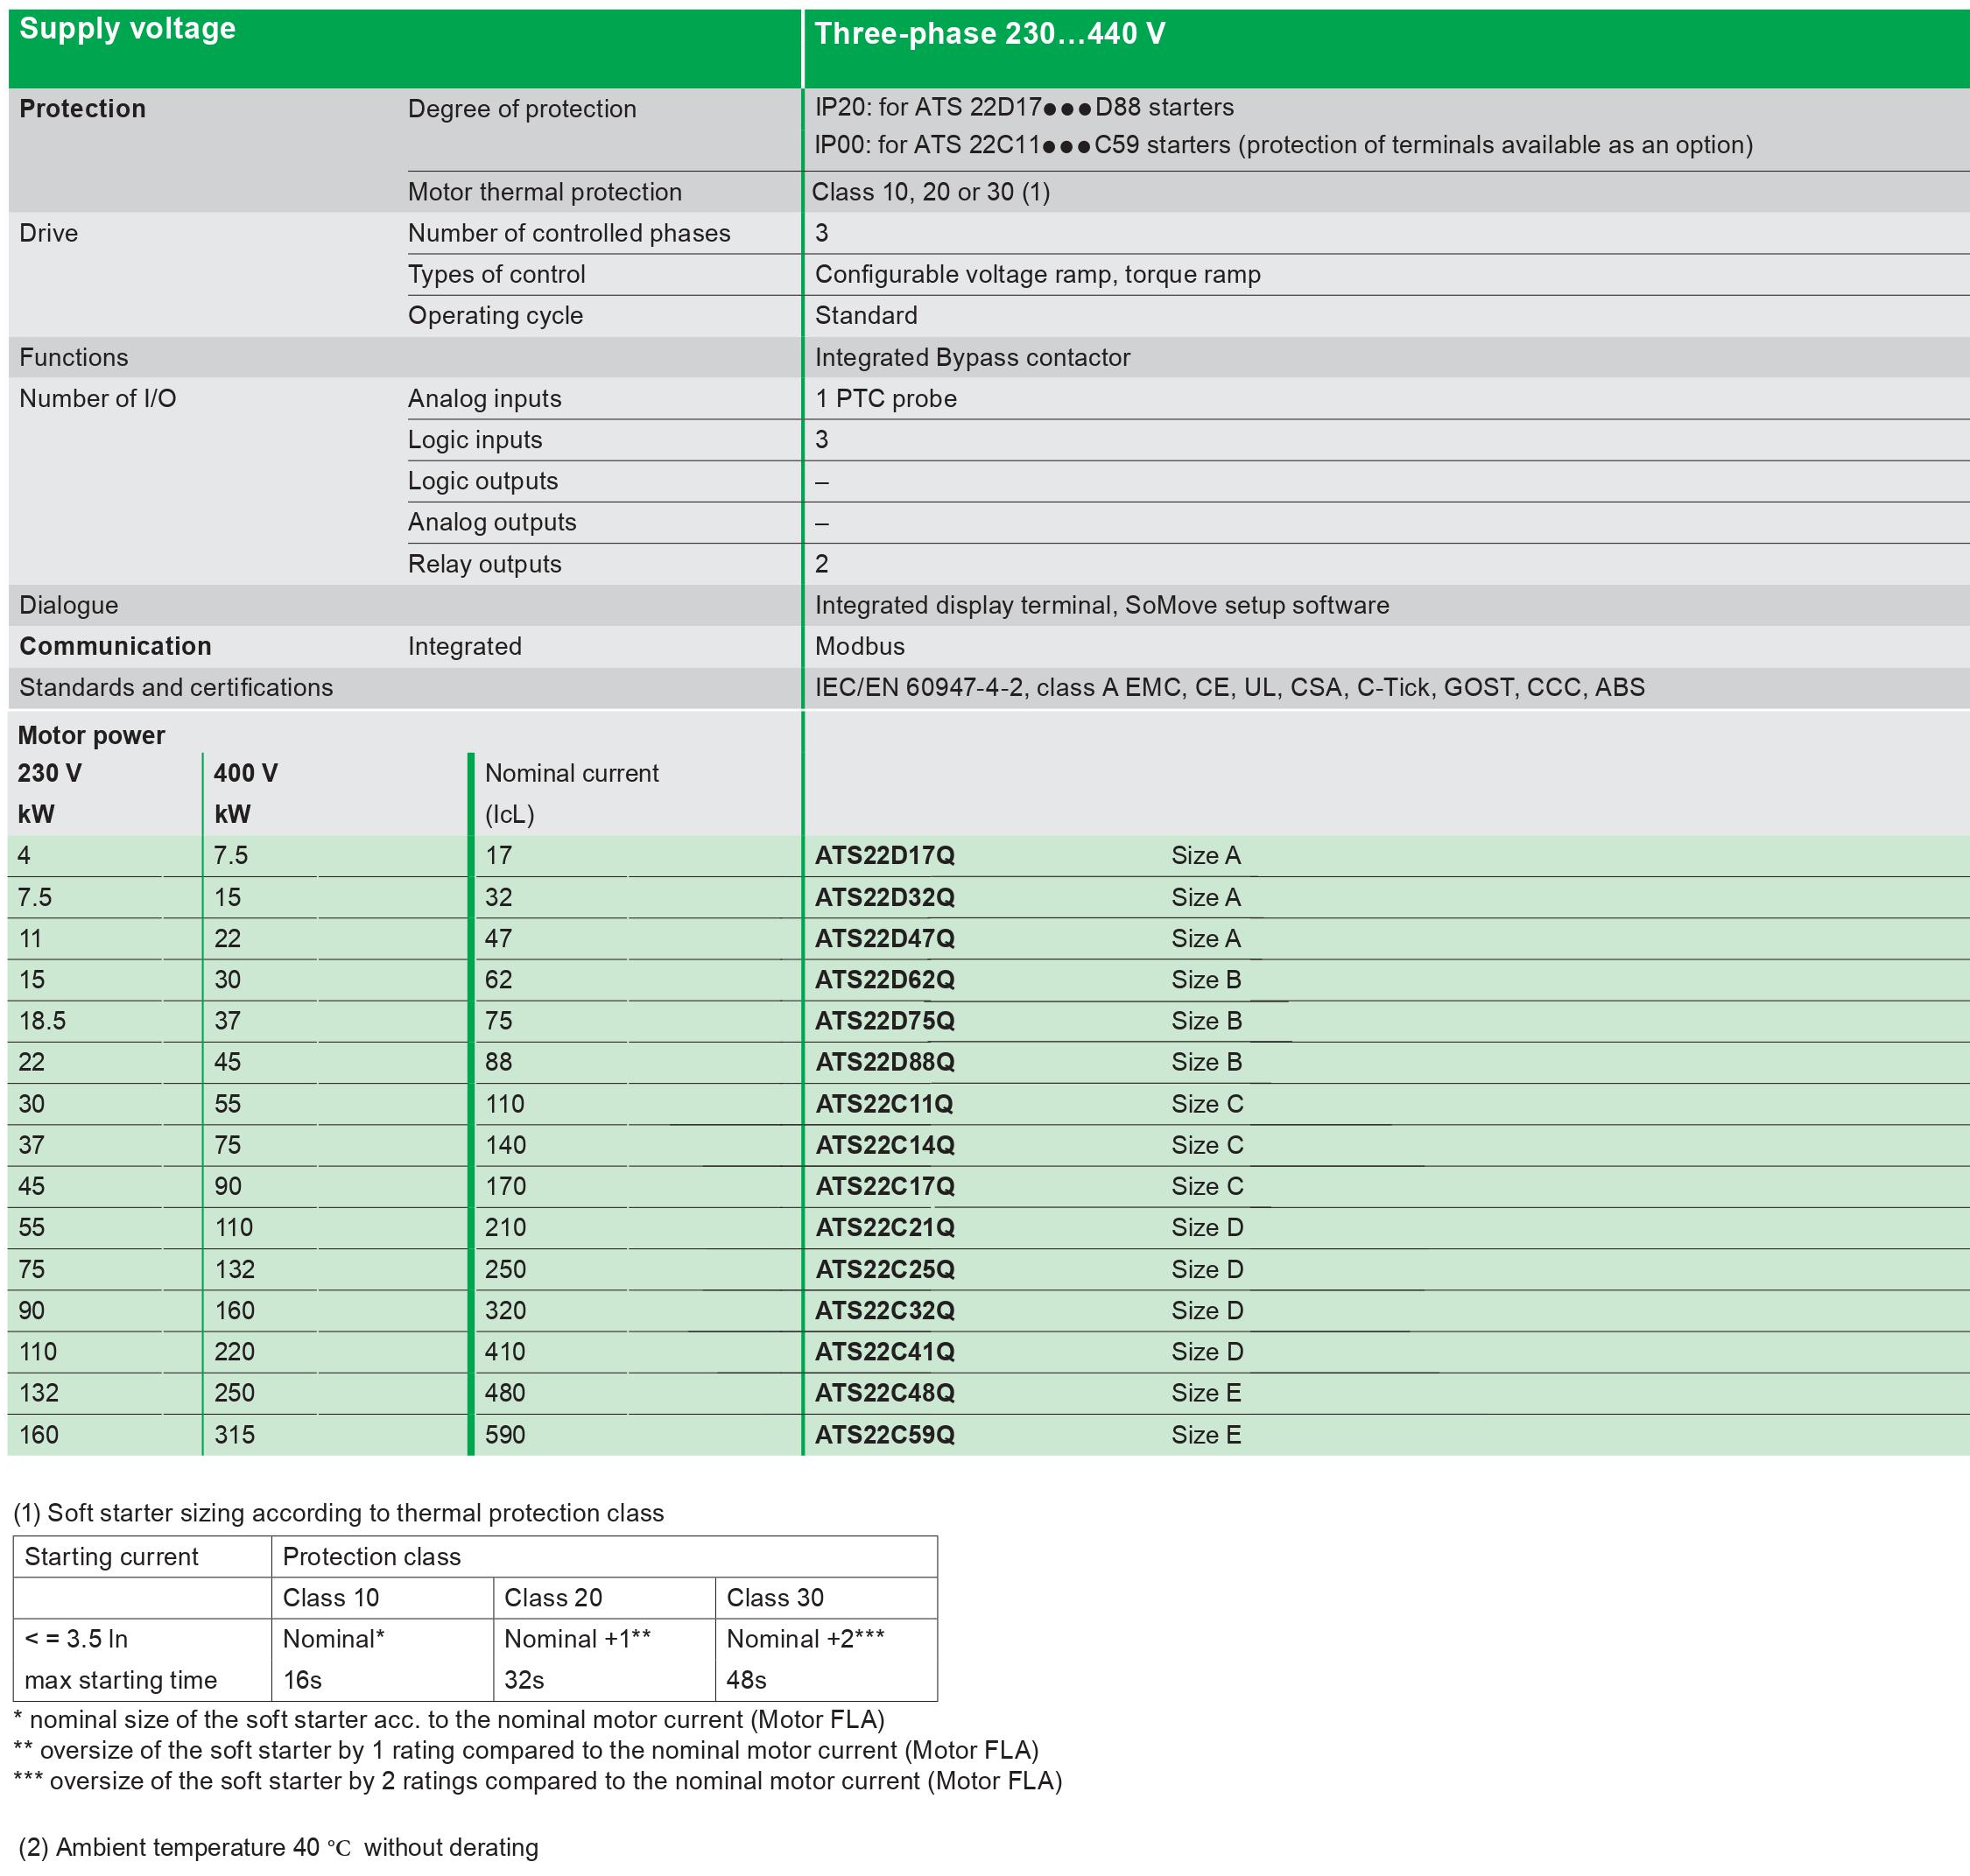Click 'Nominal +2***' cell
Viewport: 1970px width, 1876px height.
point(805,1639)
